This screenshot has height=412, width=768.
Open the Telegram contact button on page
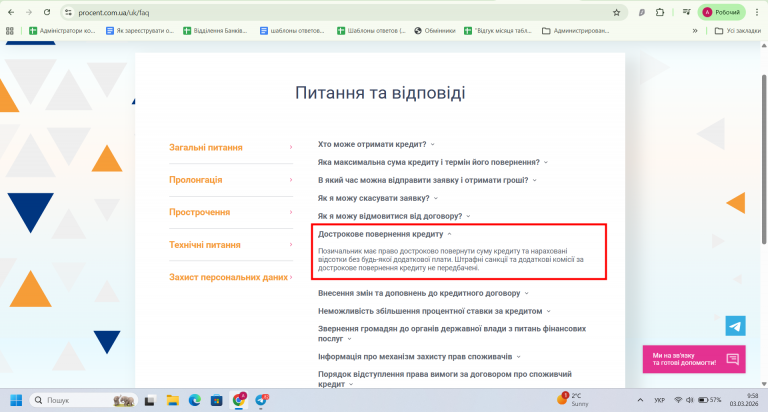(735, 326)
